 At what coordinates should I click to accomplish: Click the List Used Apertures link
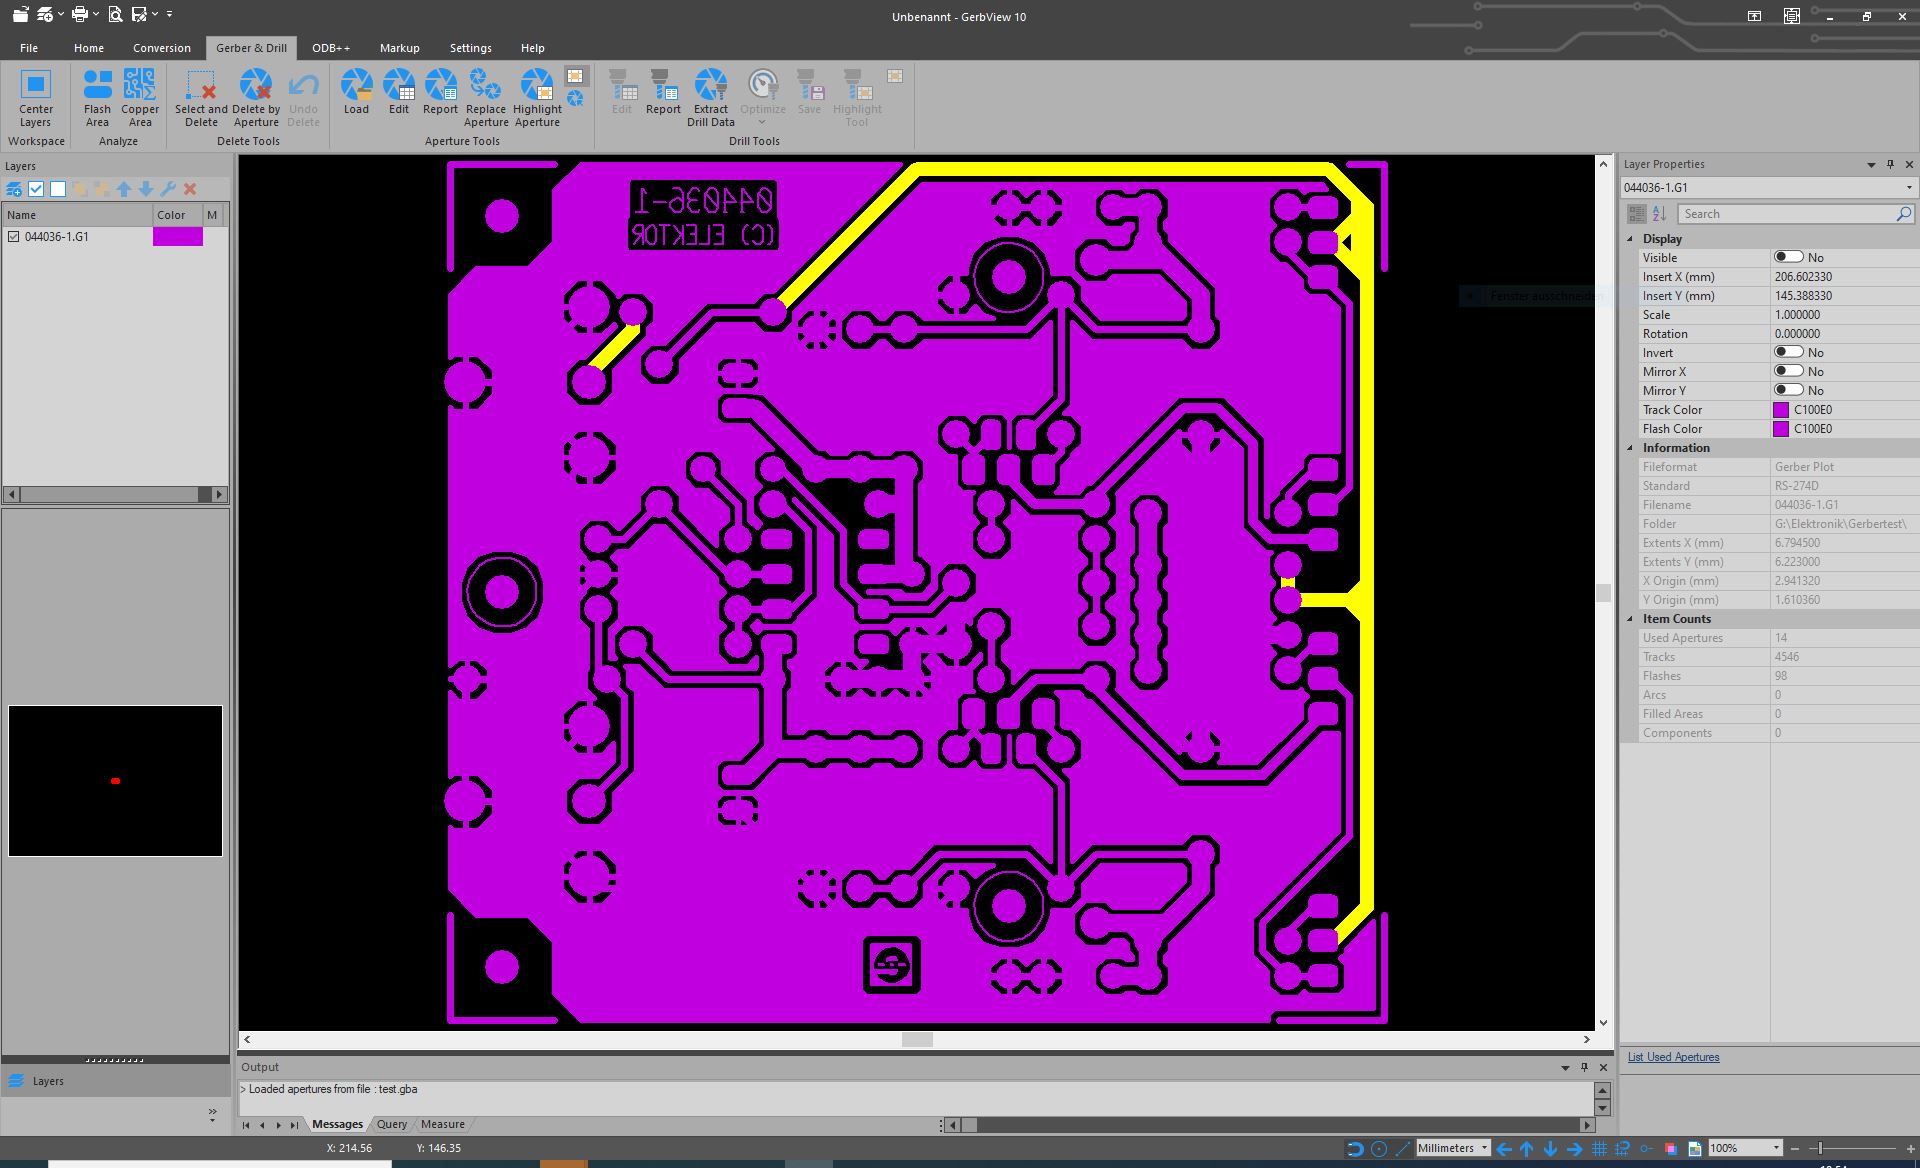[x=1673, y=1056]
